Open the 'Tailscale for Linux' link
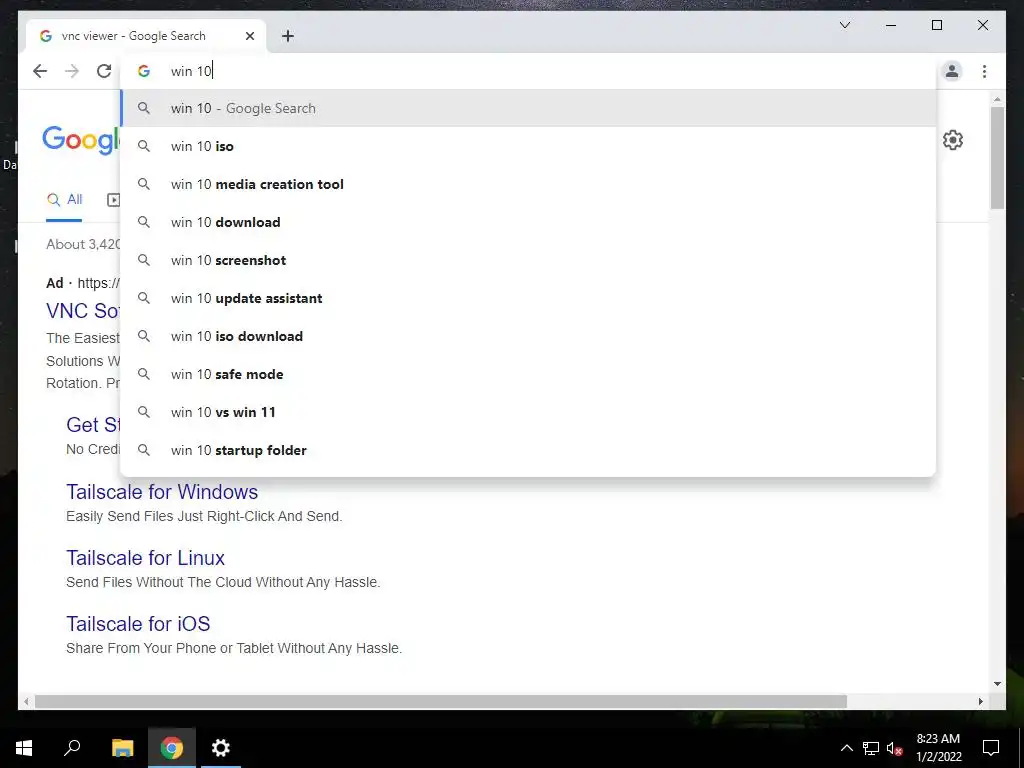Viewport: 1024px width, 768px height. pos(145,558)
